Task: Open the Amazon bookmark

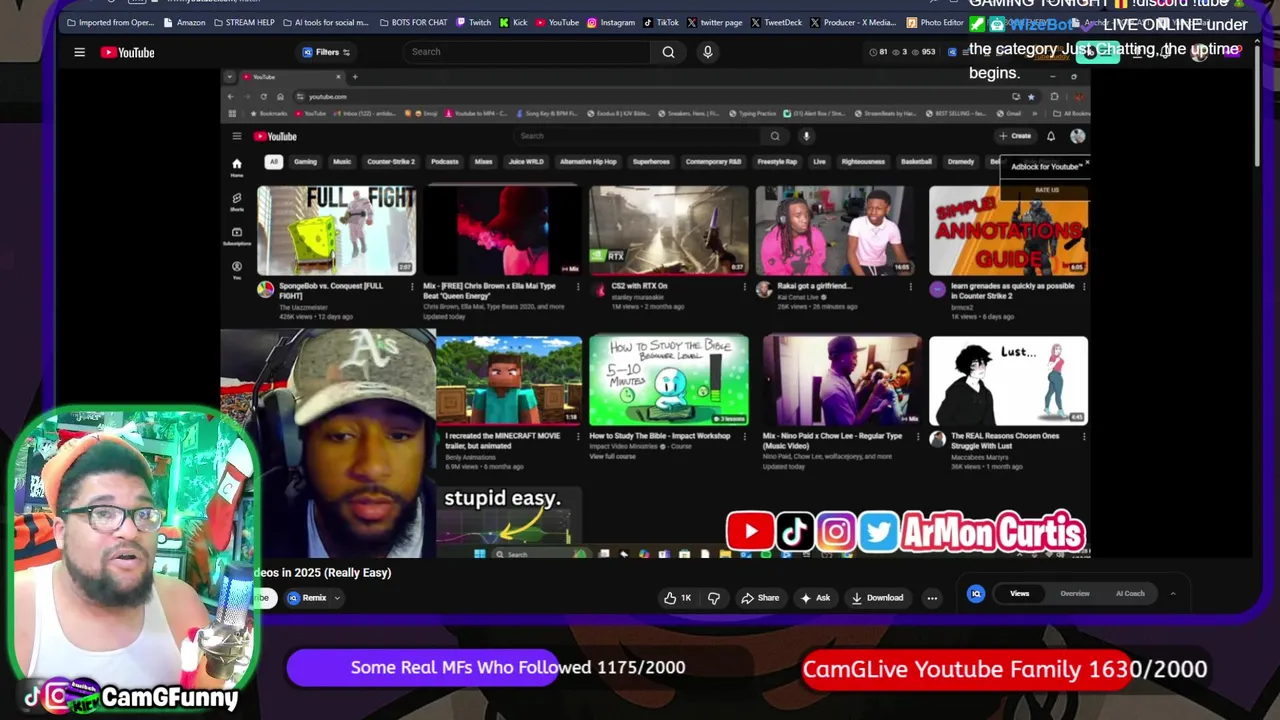Action: (x=184, y=22)
